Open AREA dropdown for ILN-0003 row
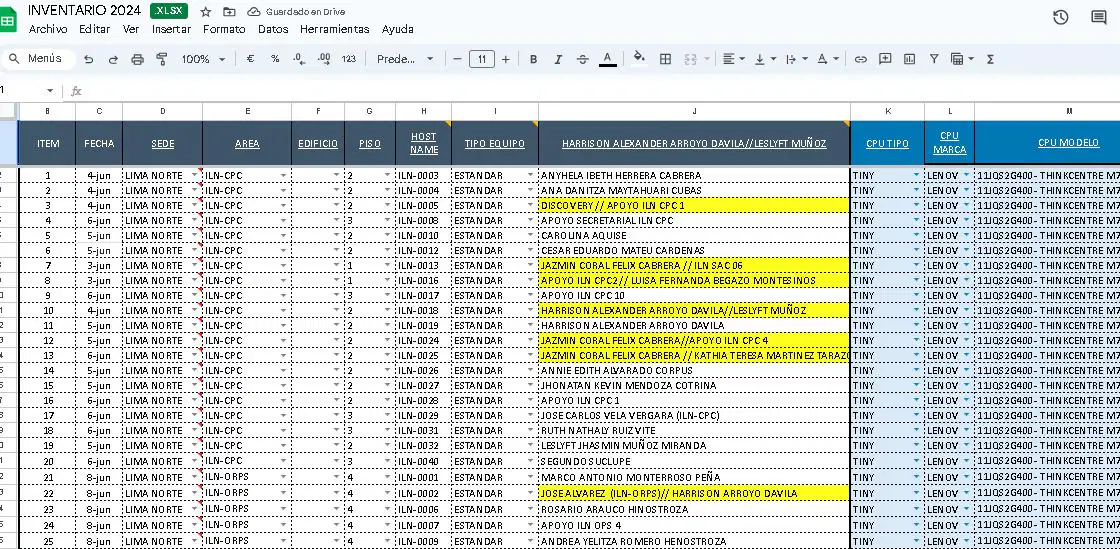 pos(284,175)
